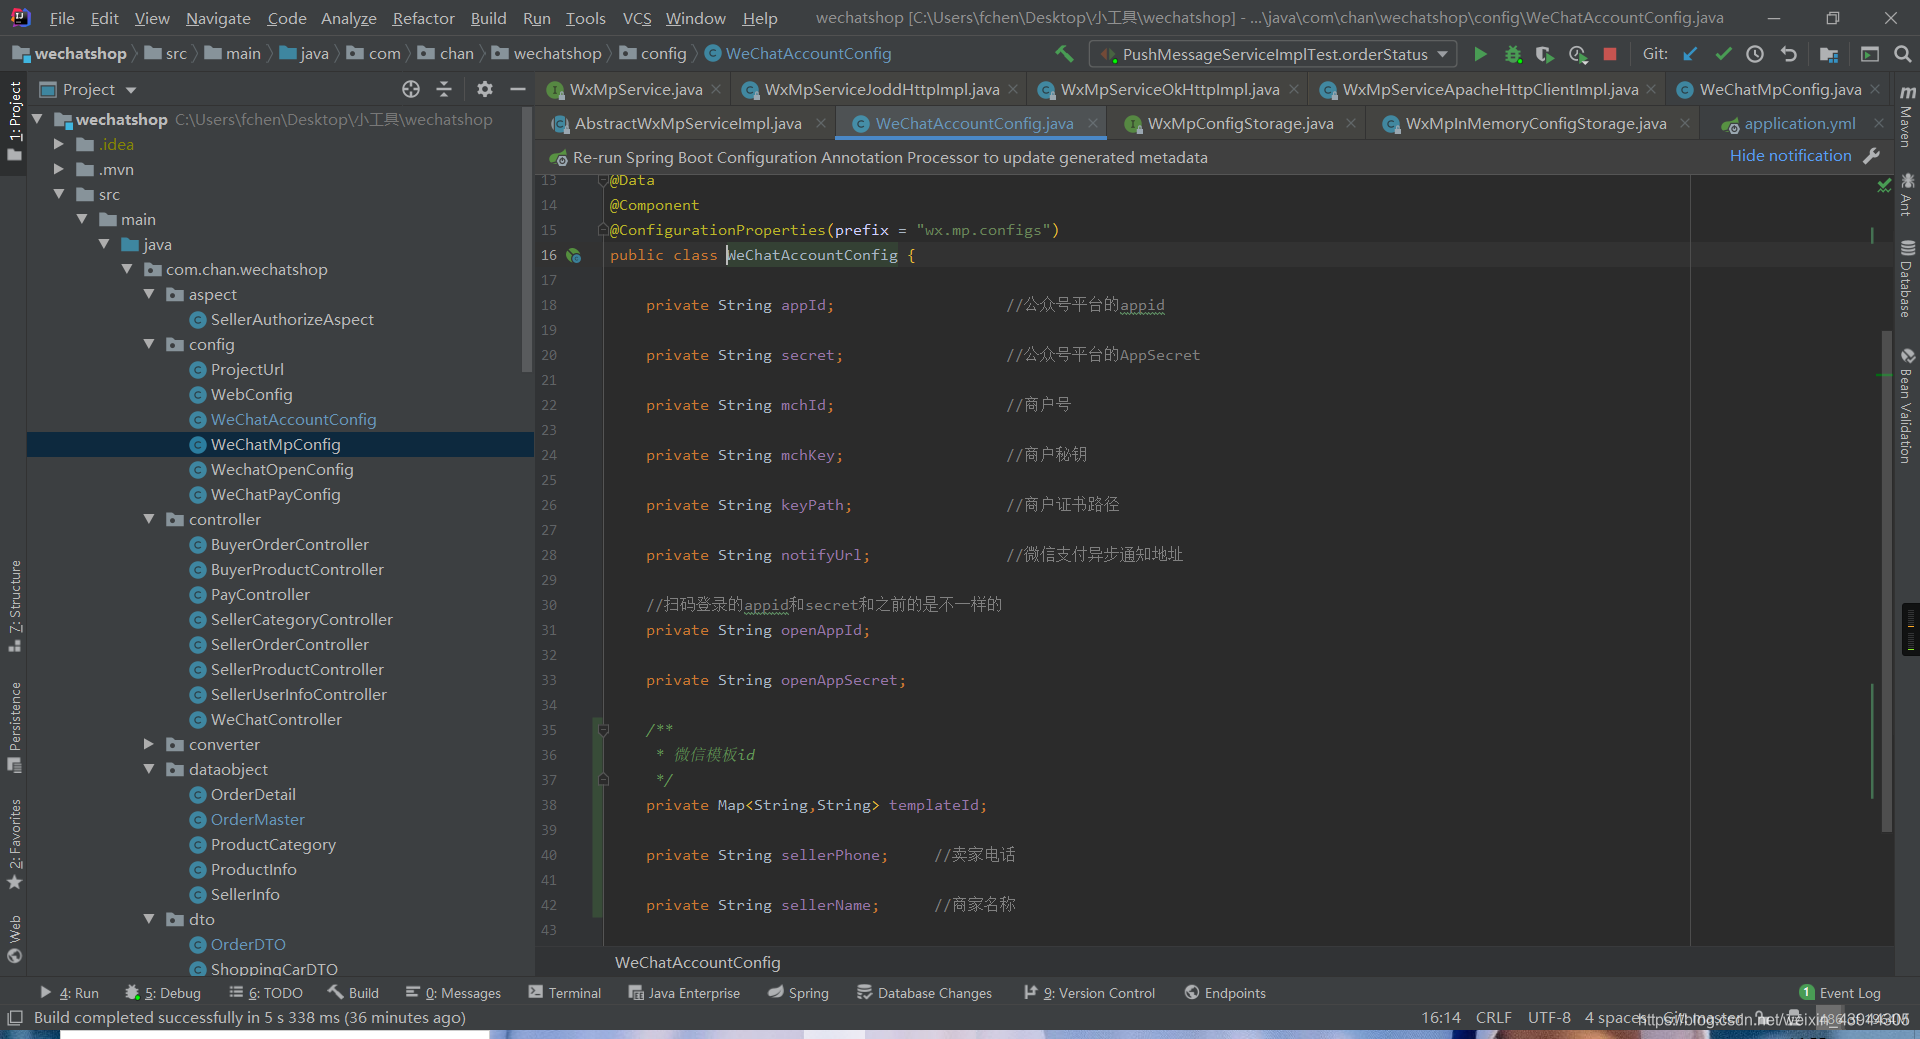Viewport: 1920px width, 1039px height.
Task: Click the editor vertical scrollbar
Action: 1887,580
